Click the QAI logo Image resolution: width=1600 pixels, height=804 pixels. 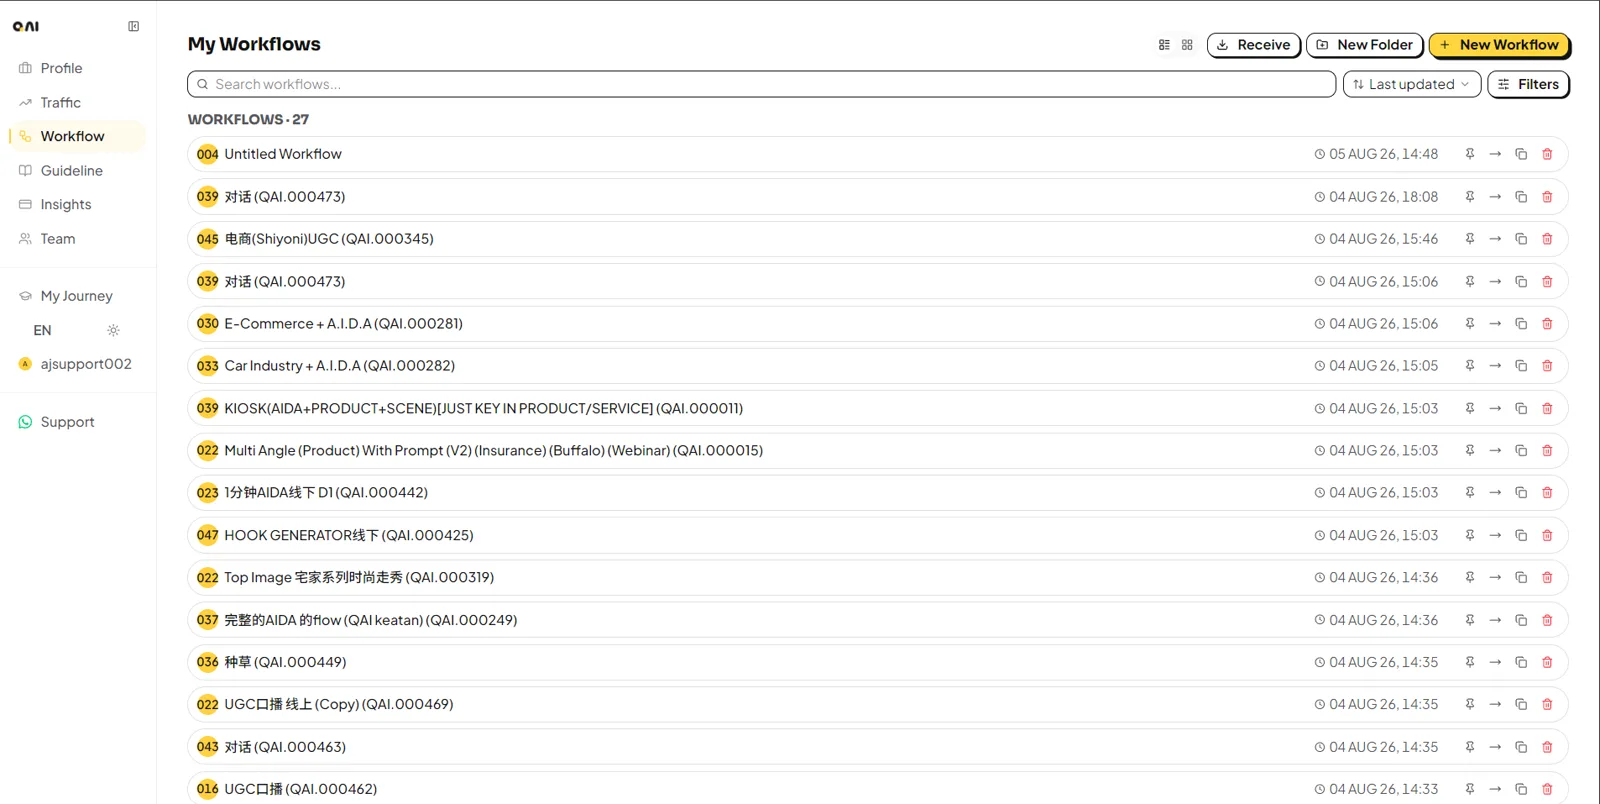26,27
